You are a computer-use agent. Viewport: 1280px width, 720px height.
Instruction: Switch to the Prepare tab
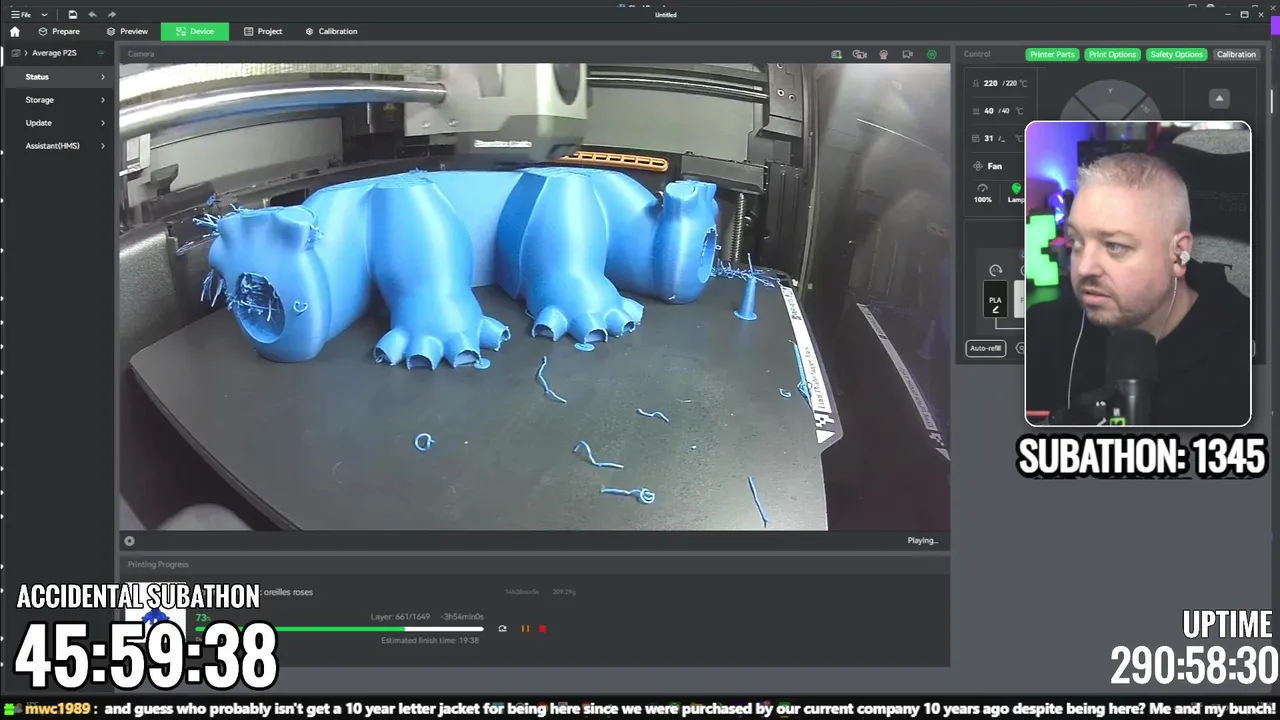(58, 31)
